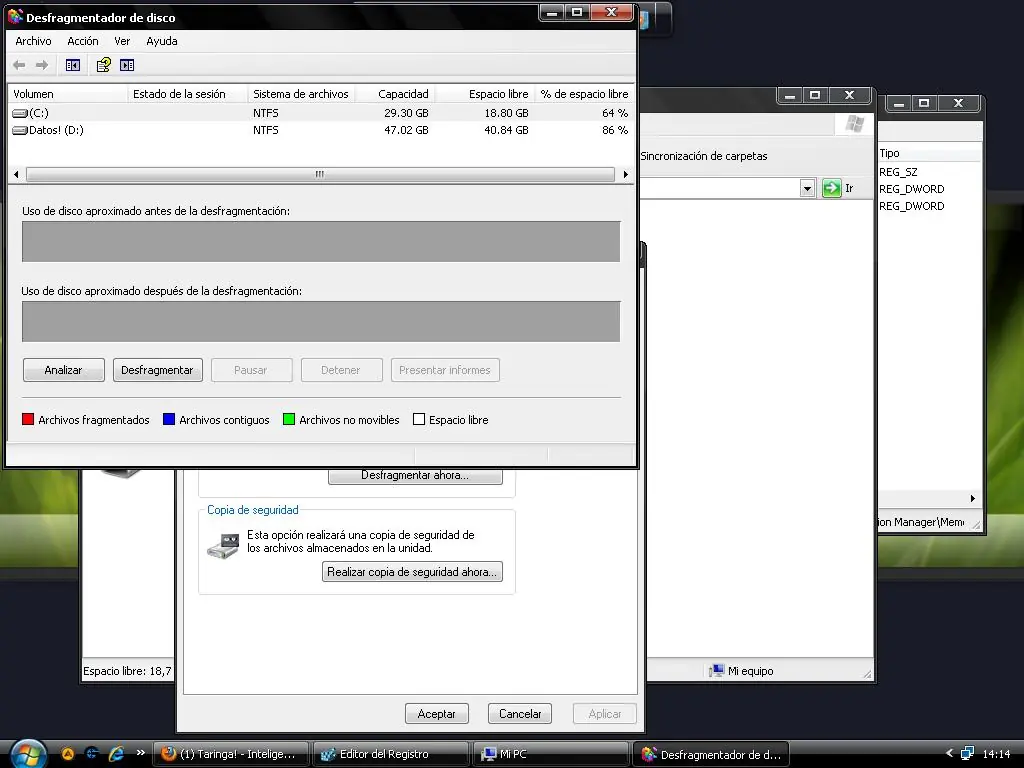The height and width of the screenshot is (768, 1024).
Task: Click the backup drive icon in properties dialog
Action: pos(223,546)
